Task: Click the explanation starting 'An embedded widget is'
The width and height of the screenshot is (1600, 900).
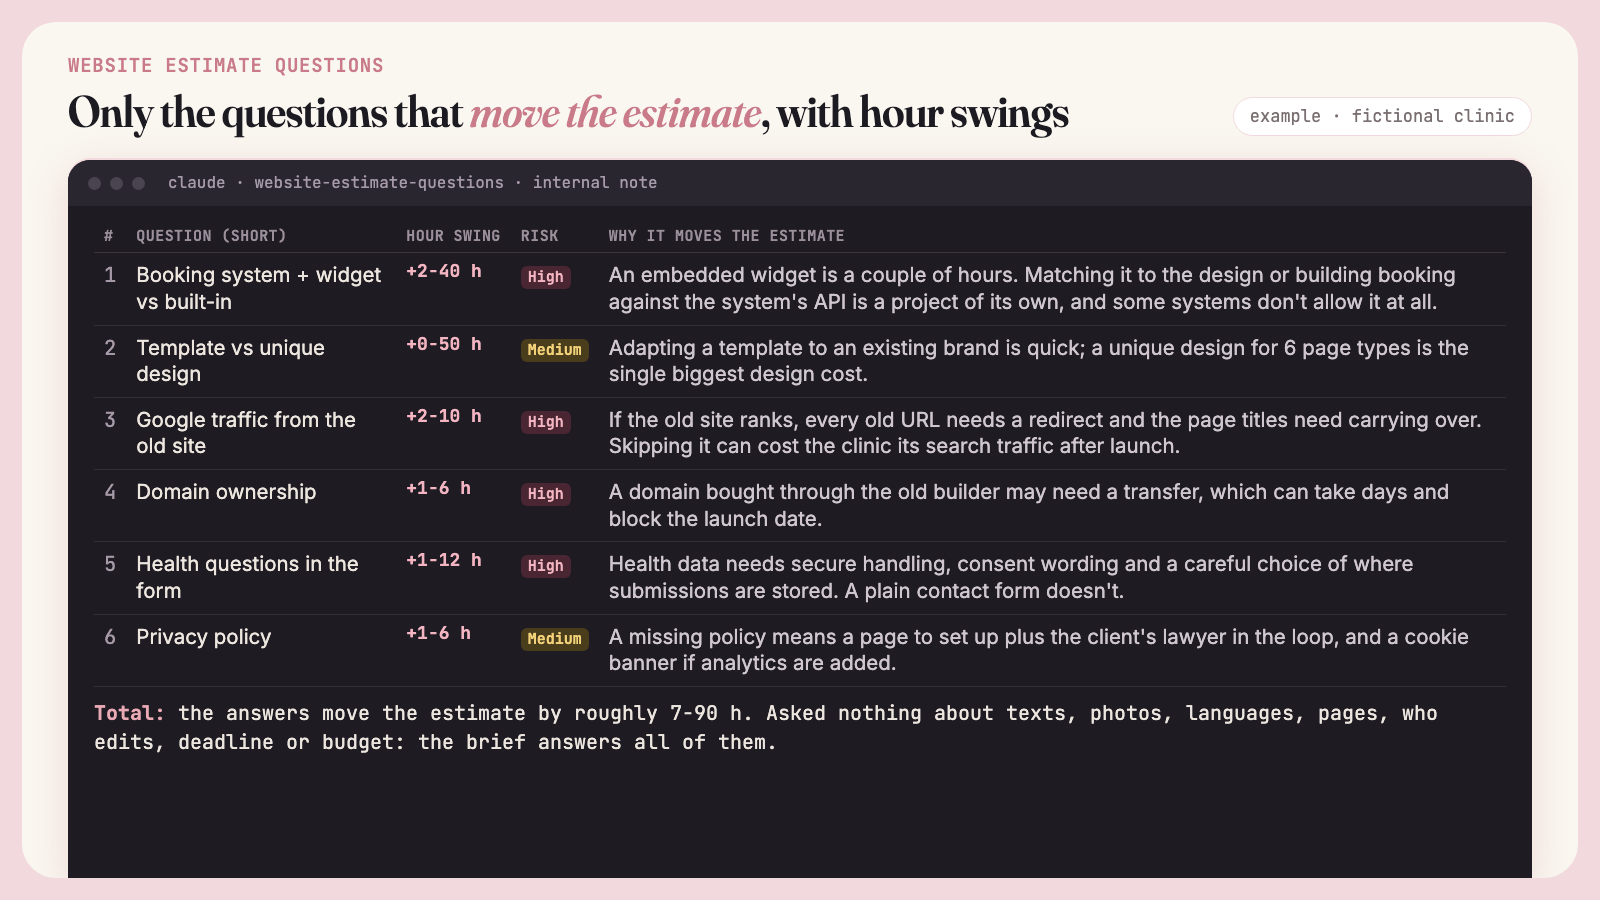Action: (1032, 288)
